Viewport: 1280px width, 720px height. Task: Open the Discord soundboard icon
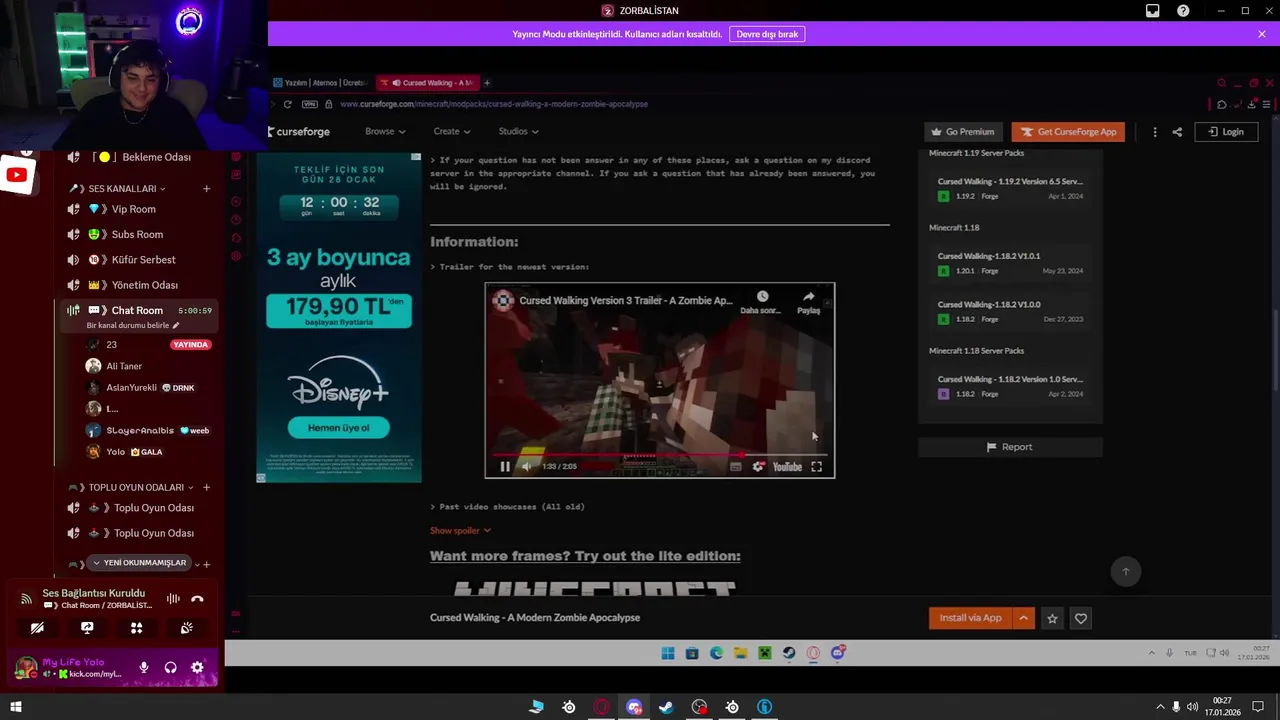click(x=186, y=628)
